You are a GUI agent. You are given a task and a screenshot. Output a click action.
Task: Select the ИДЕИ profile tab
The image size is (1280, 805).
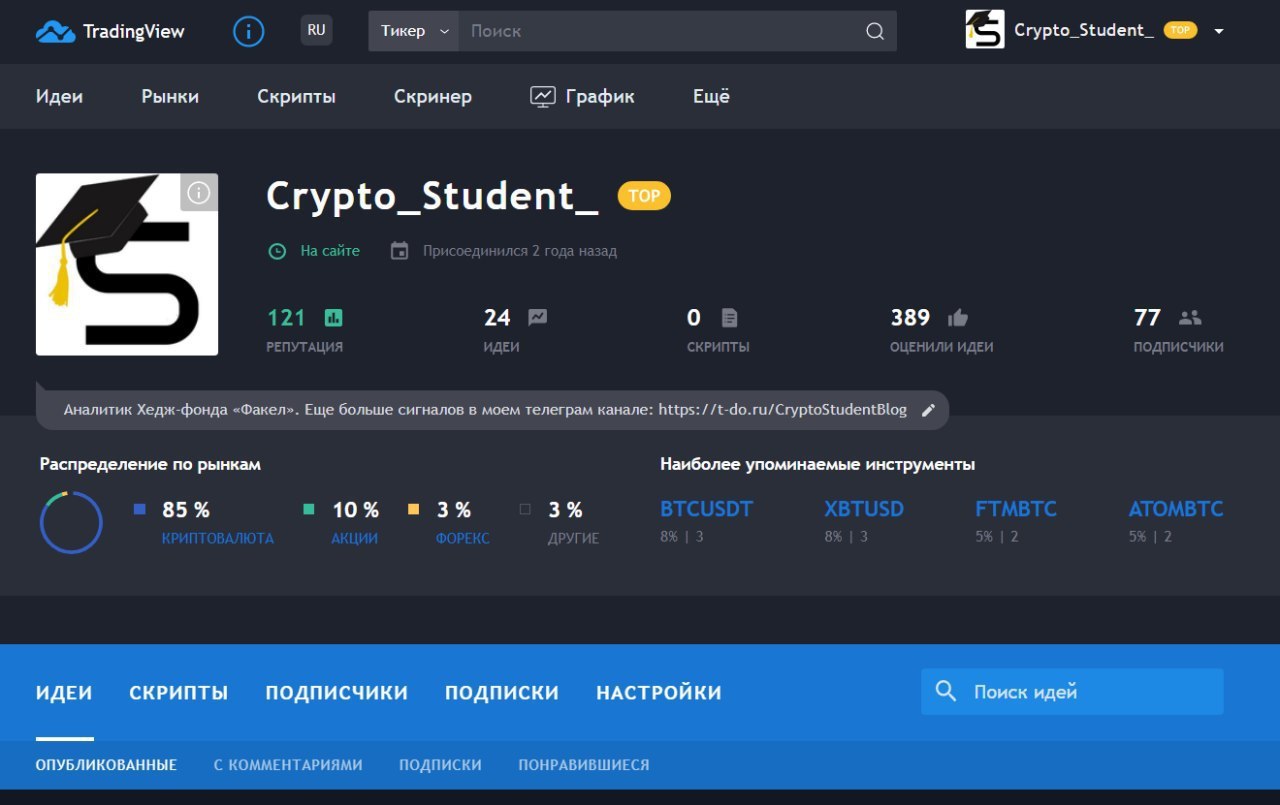64,693
